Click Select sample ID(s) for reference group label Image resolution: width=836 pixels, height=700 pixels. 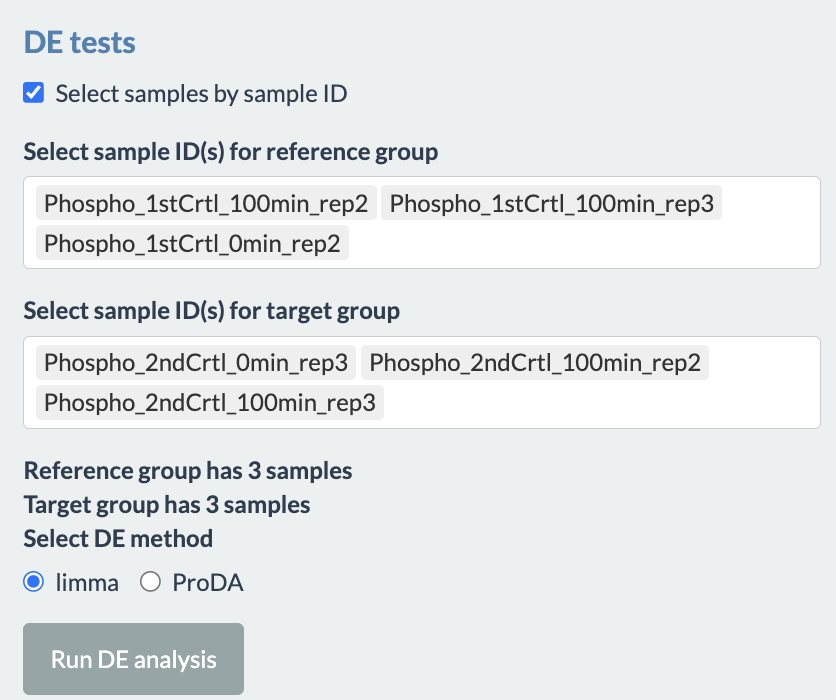[231, 152]
